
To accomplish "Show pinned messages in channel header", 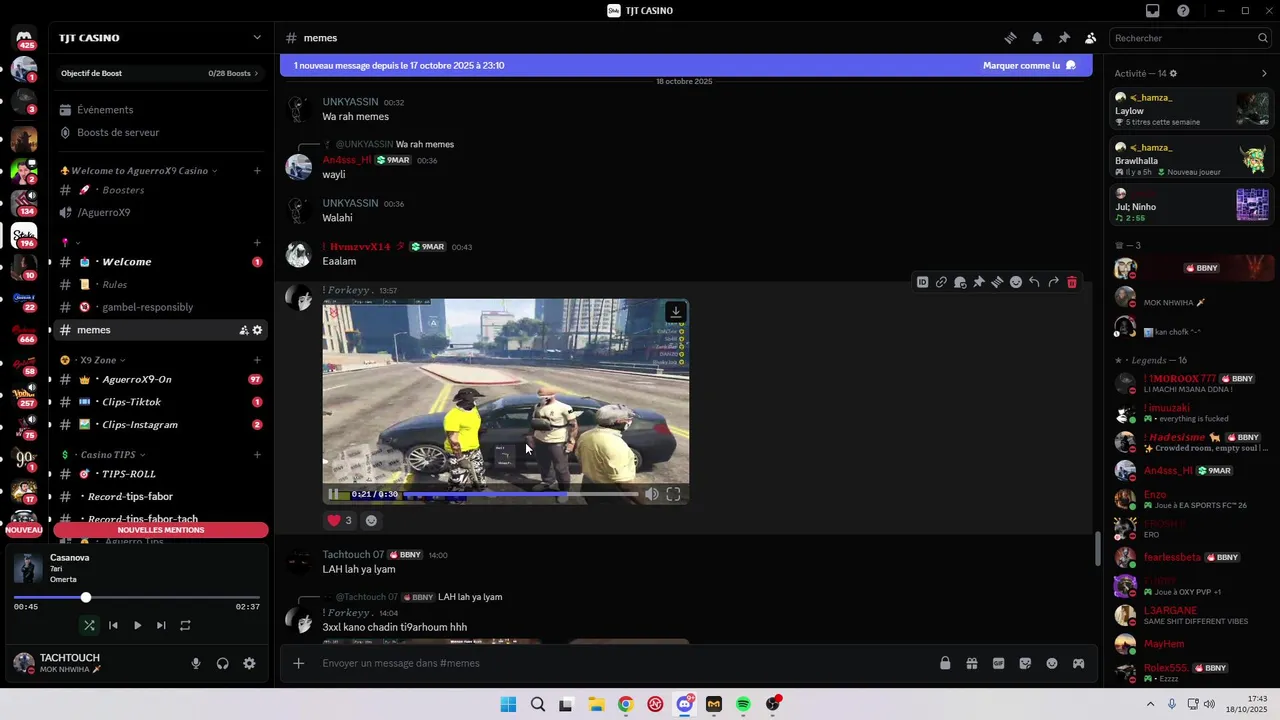I will pyautogui.click(x=1064, y=38).
